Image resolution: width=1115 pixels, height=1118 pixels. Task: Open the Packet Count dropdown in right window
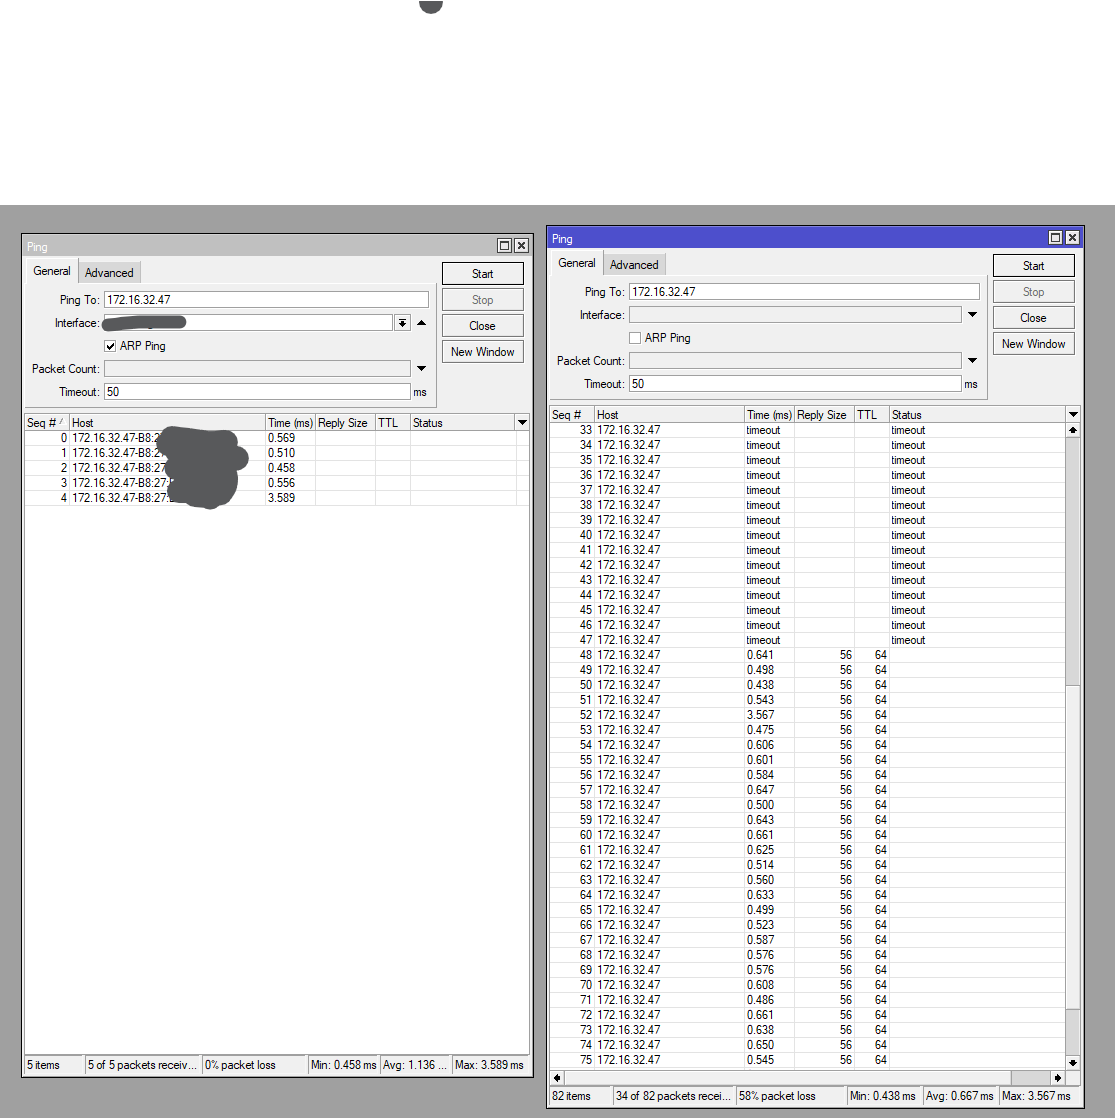(x=971, y=360)
